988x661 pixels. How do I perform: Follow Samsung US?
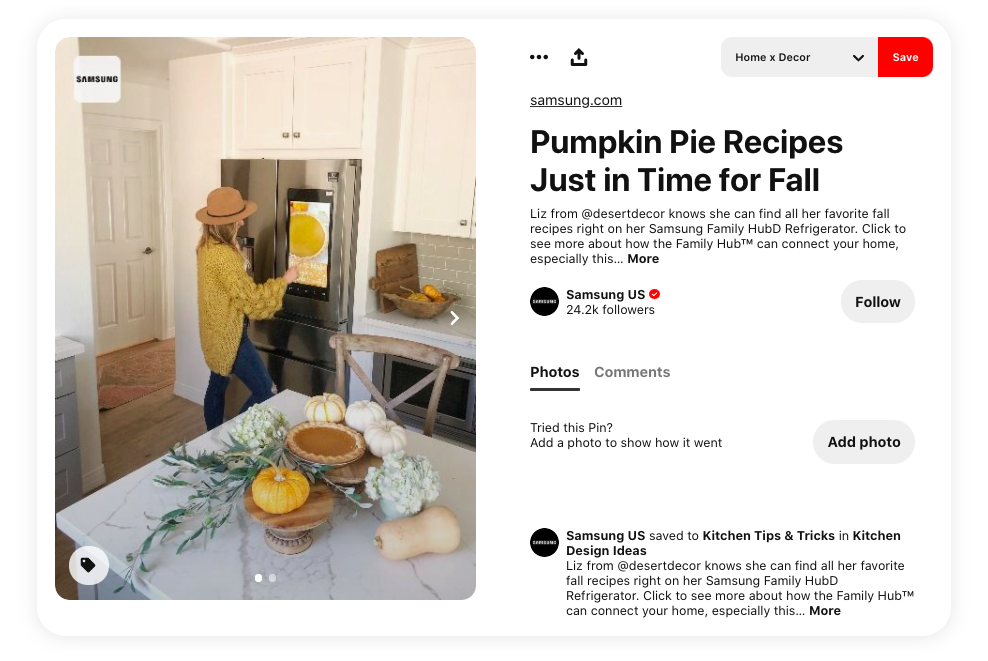(x=877, y=302)
